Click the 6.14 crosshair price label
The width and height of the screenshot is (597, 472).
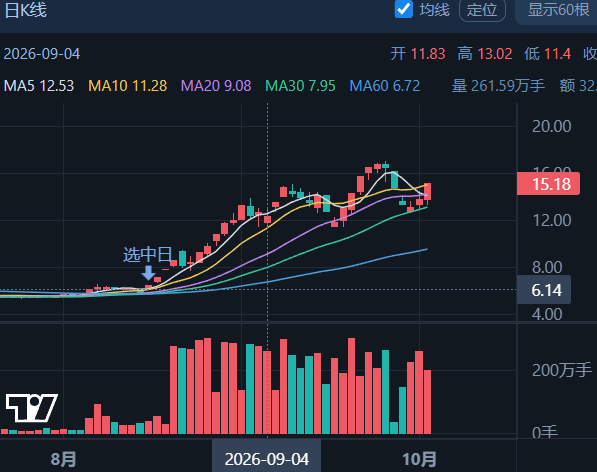pos(544,290)
